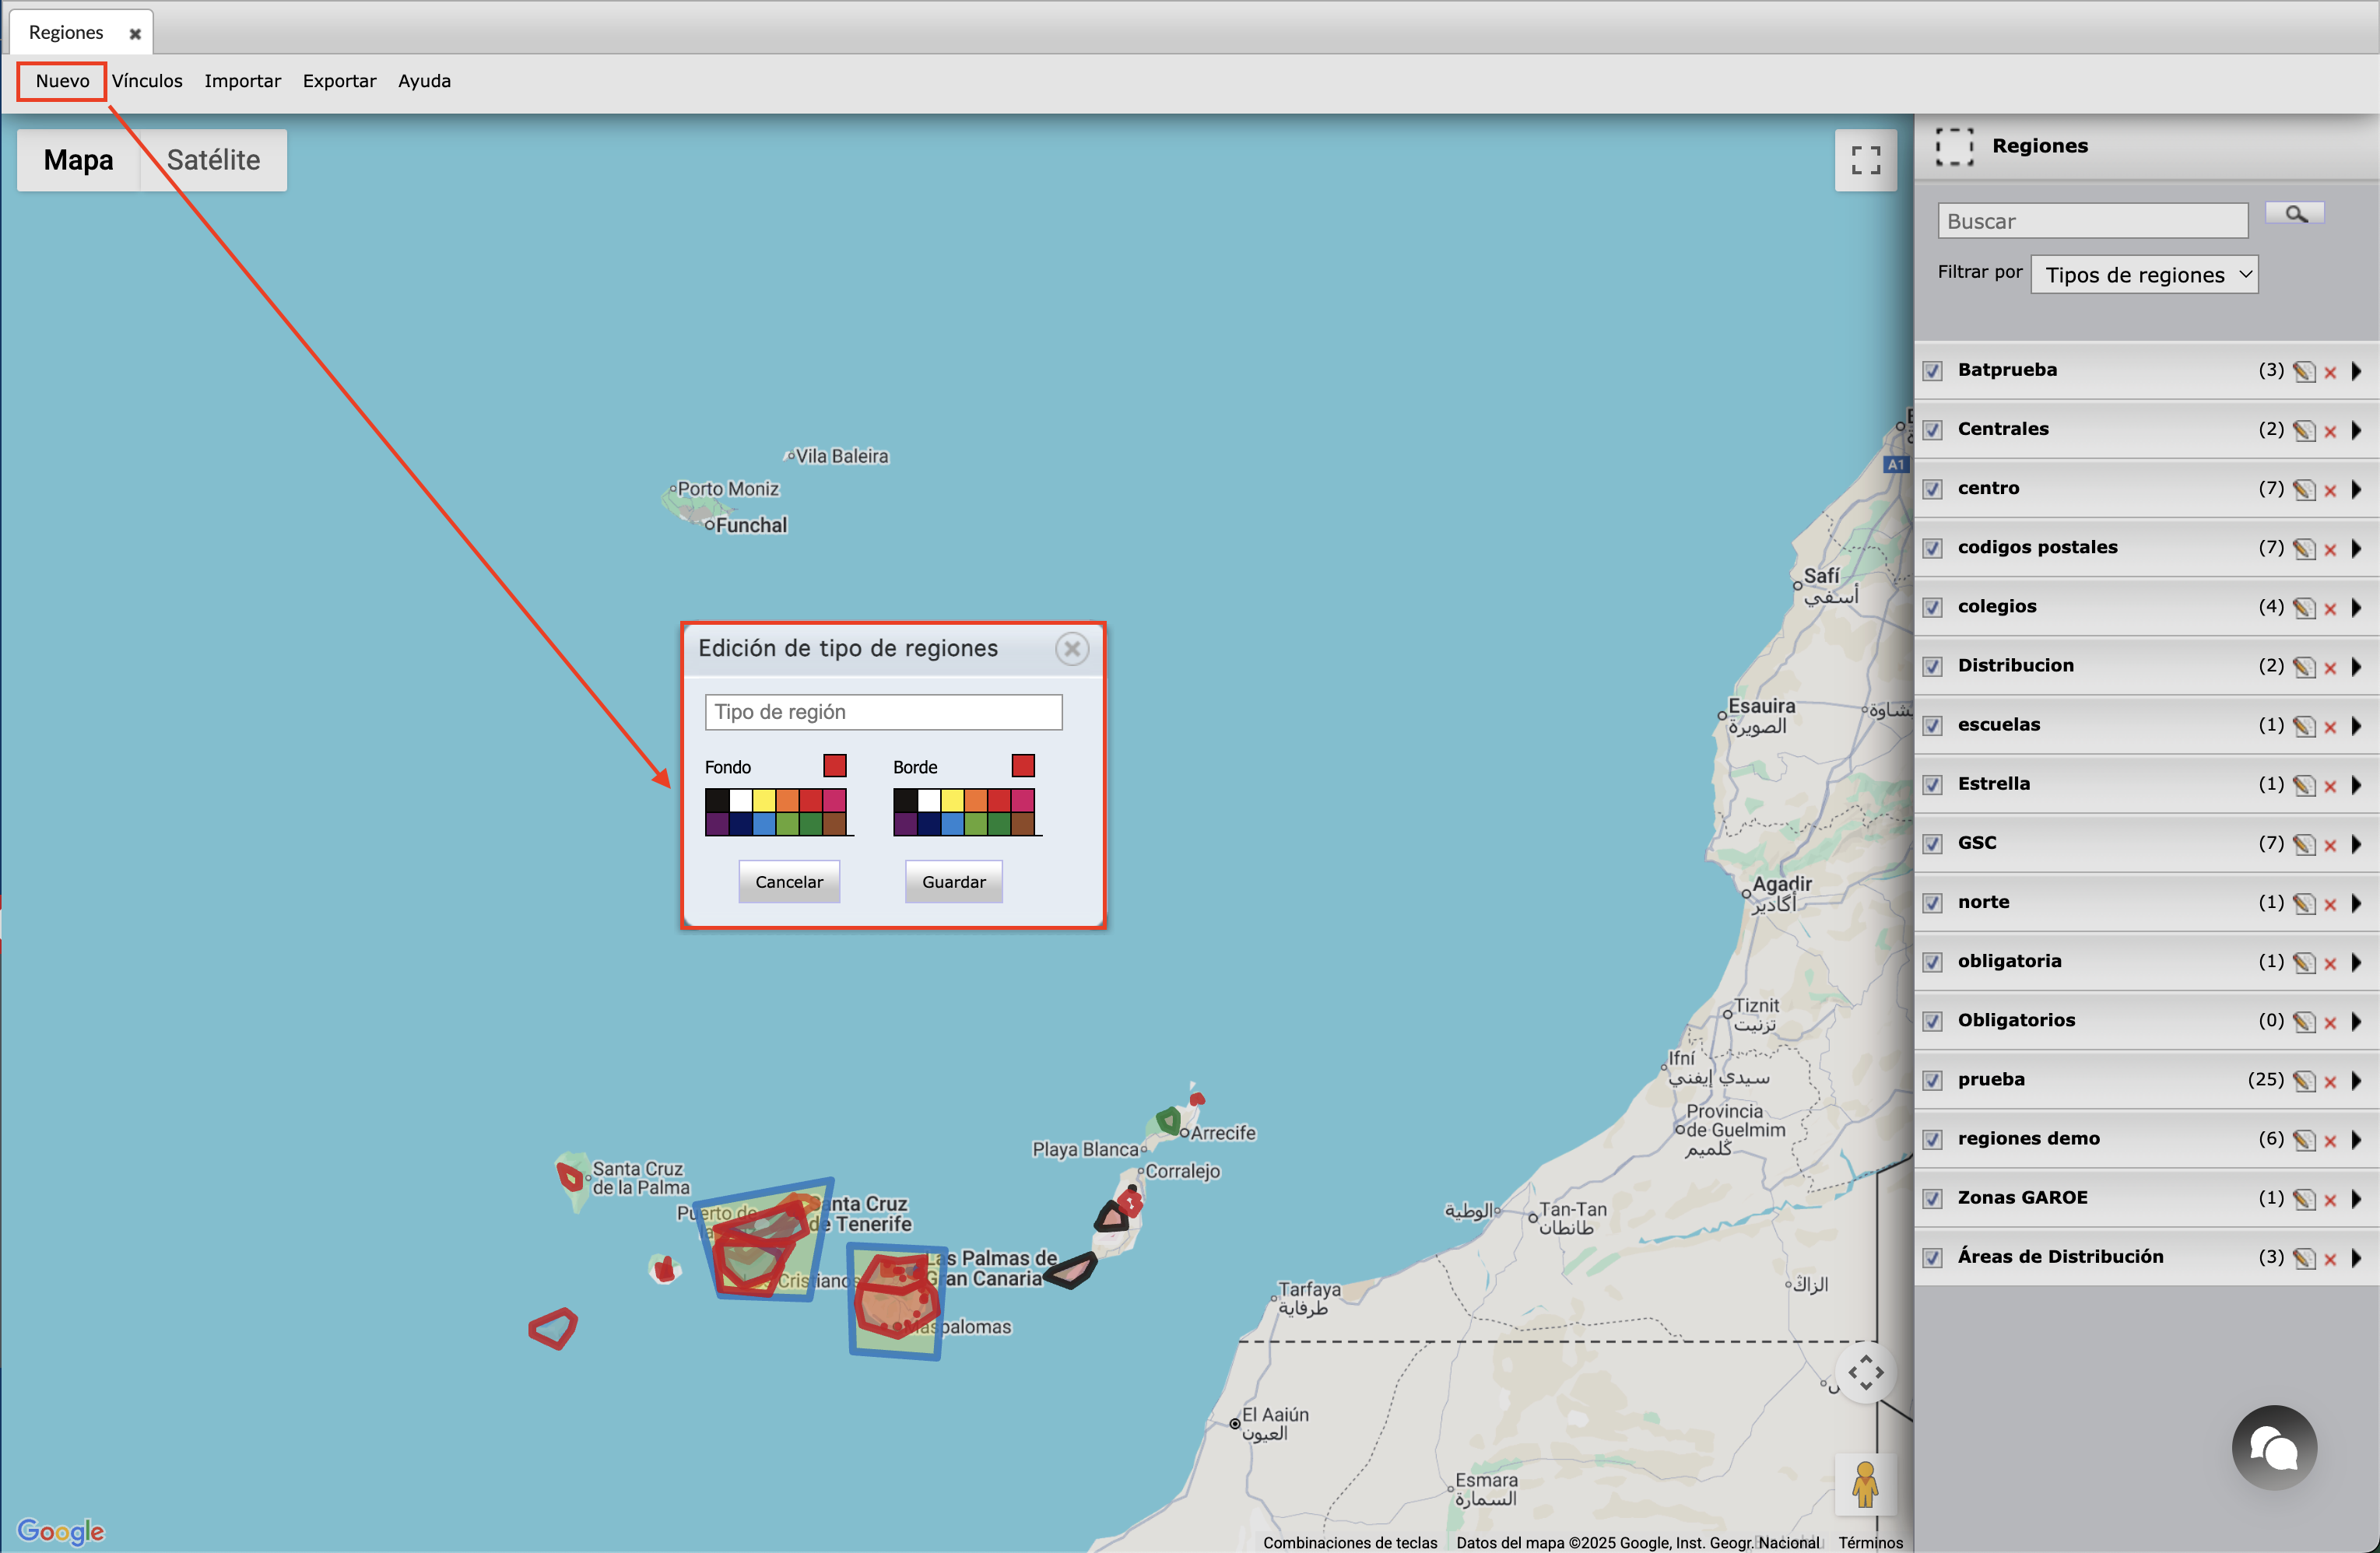Image resolution: width=2380 pixels, height=1553 pixels.
Task: Delete the Zonas GAROE region type
Action: (2330, 1199)
